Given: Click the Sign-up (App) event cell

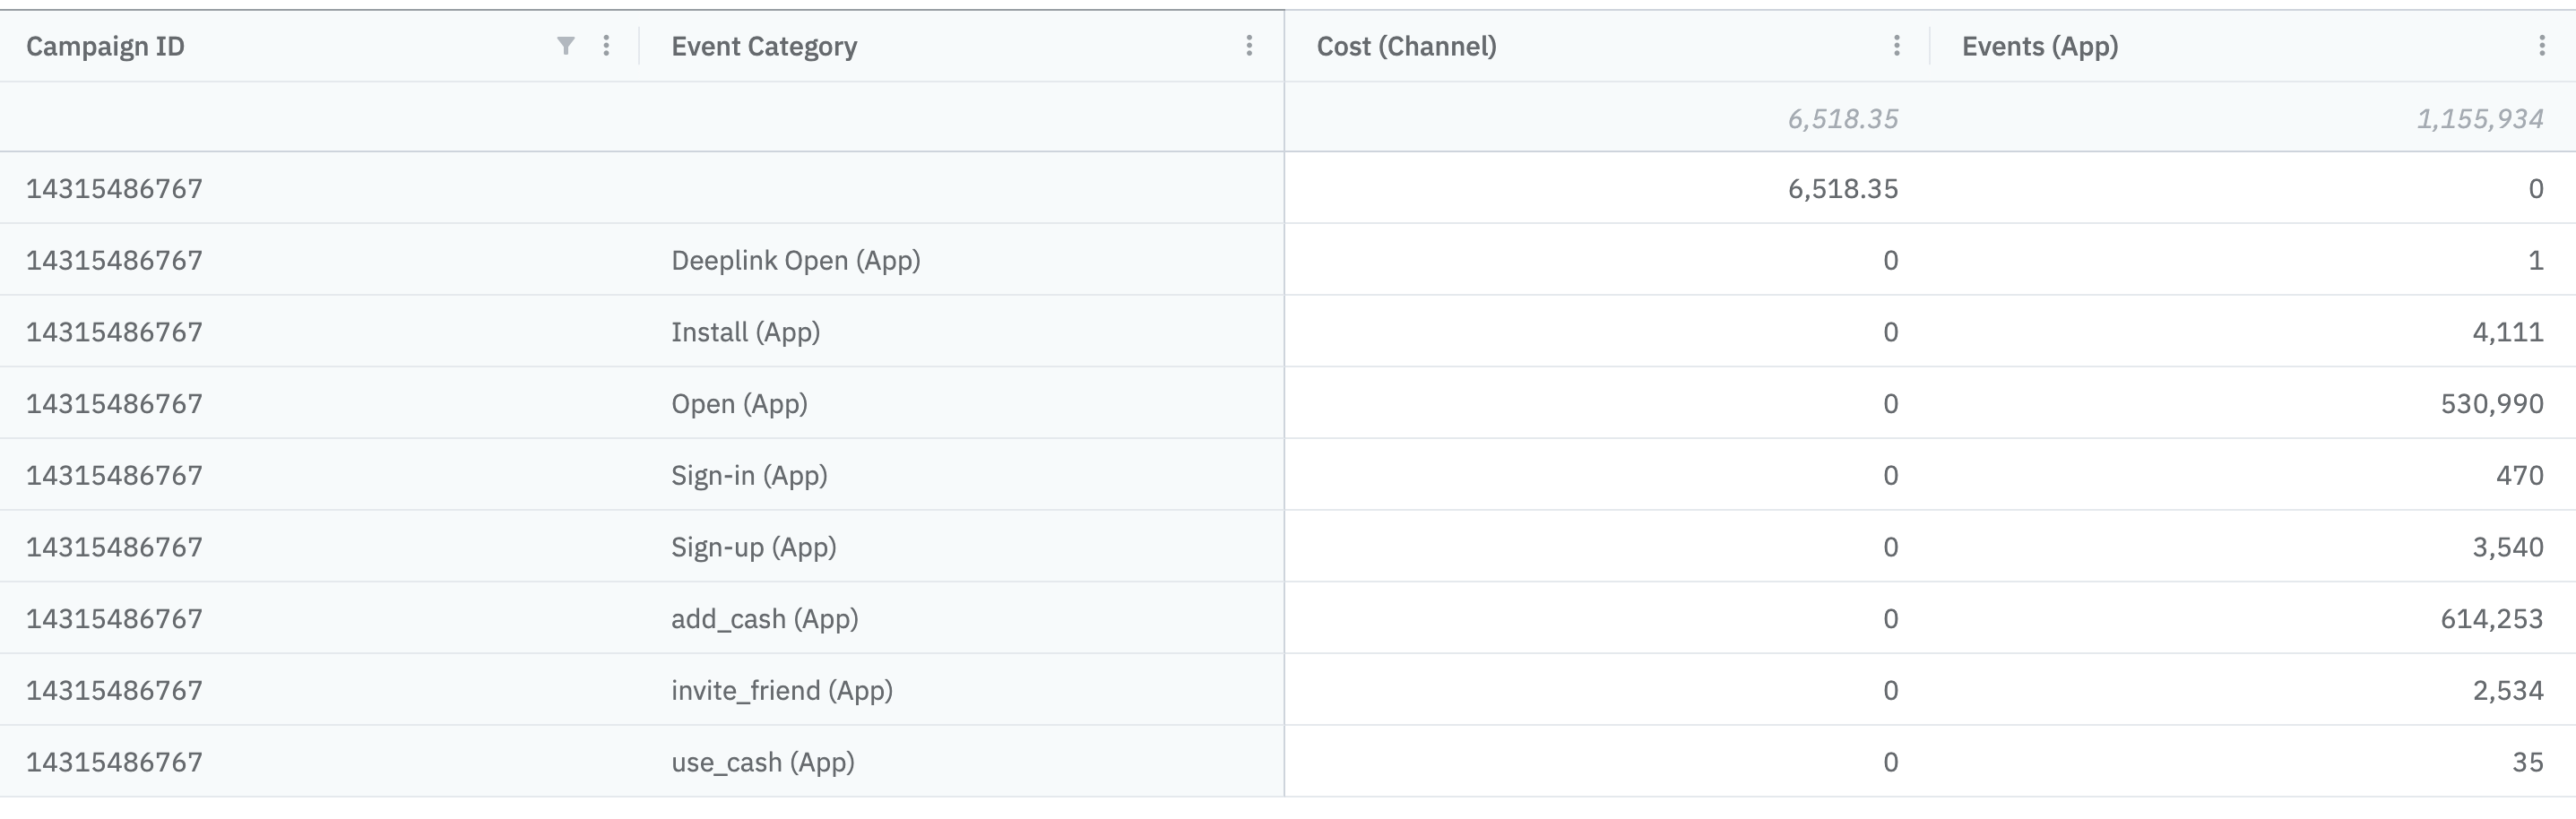Looking at the screenshot, I should pos(753,548).
